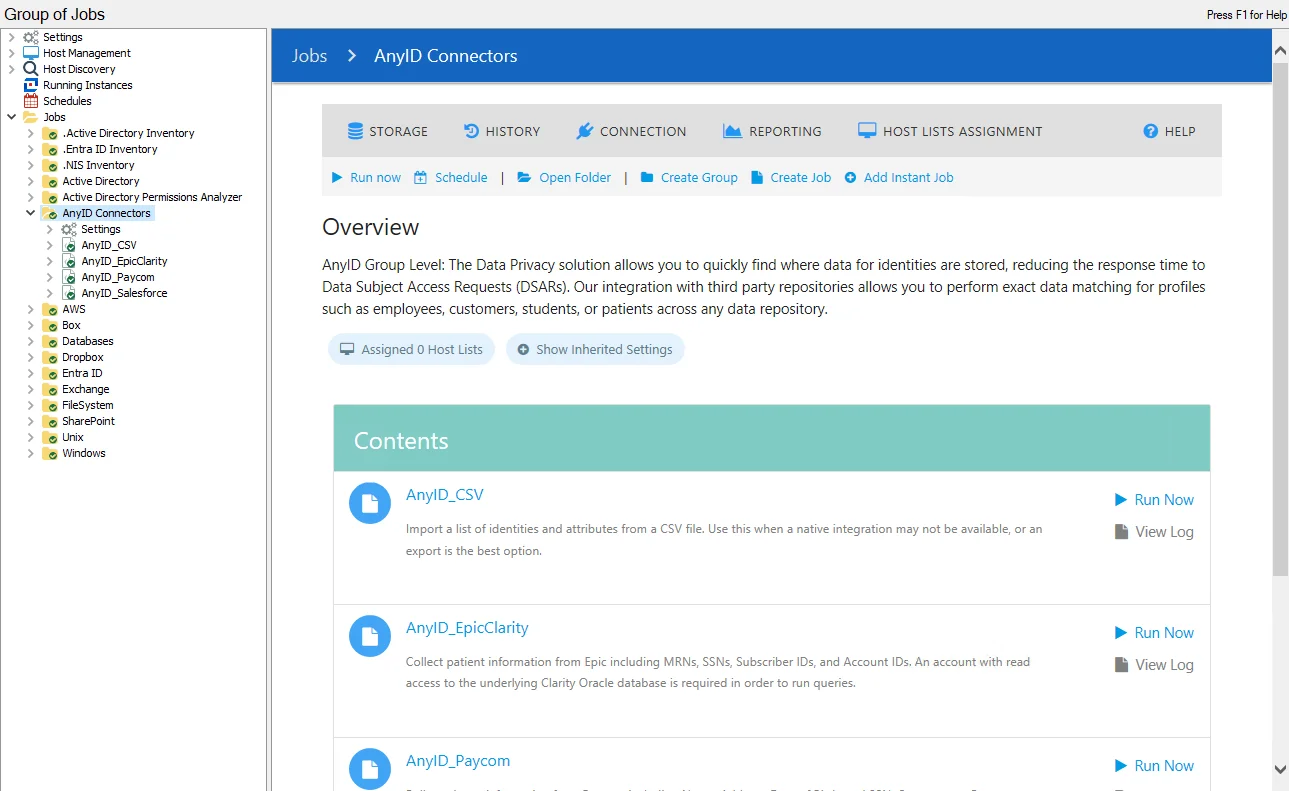The height and width of the screenshot is (791, 1289).
Task: Expand the Databases group node
Action: [x=31, y=341]
